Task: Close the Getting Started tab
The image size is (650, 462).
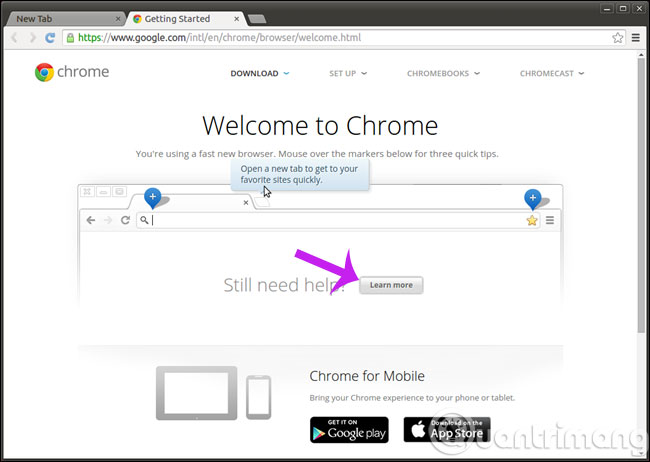Action: click(x=237, y=19)
